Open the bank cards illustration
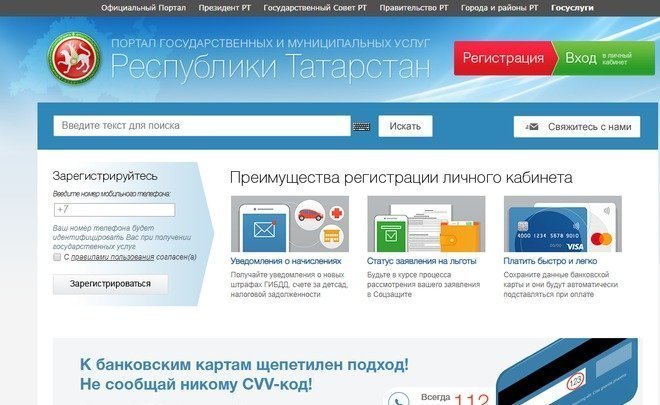 click(563, 223)
